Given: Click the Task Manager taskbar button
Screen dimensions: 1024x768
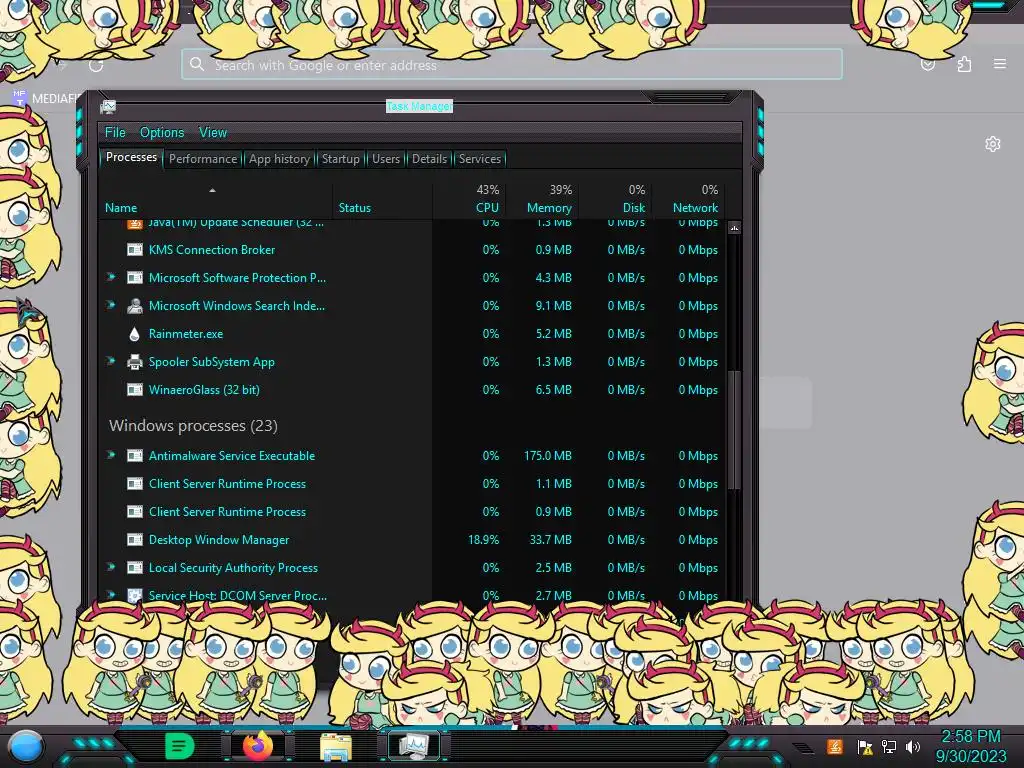Looking at the screenshot, I should pyautogui.click(x=414, y=746).
